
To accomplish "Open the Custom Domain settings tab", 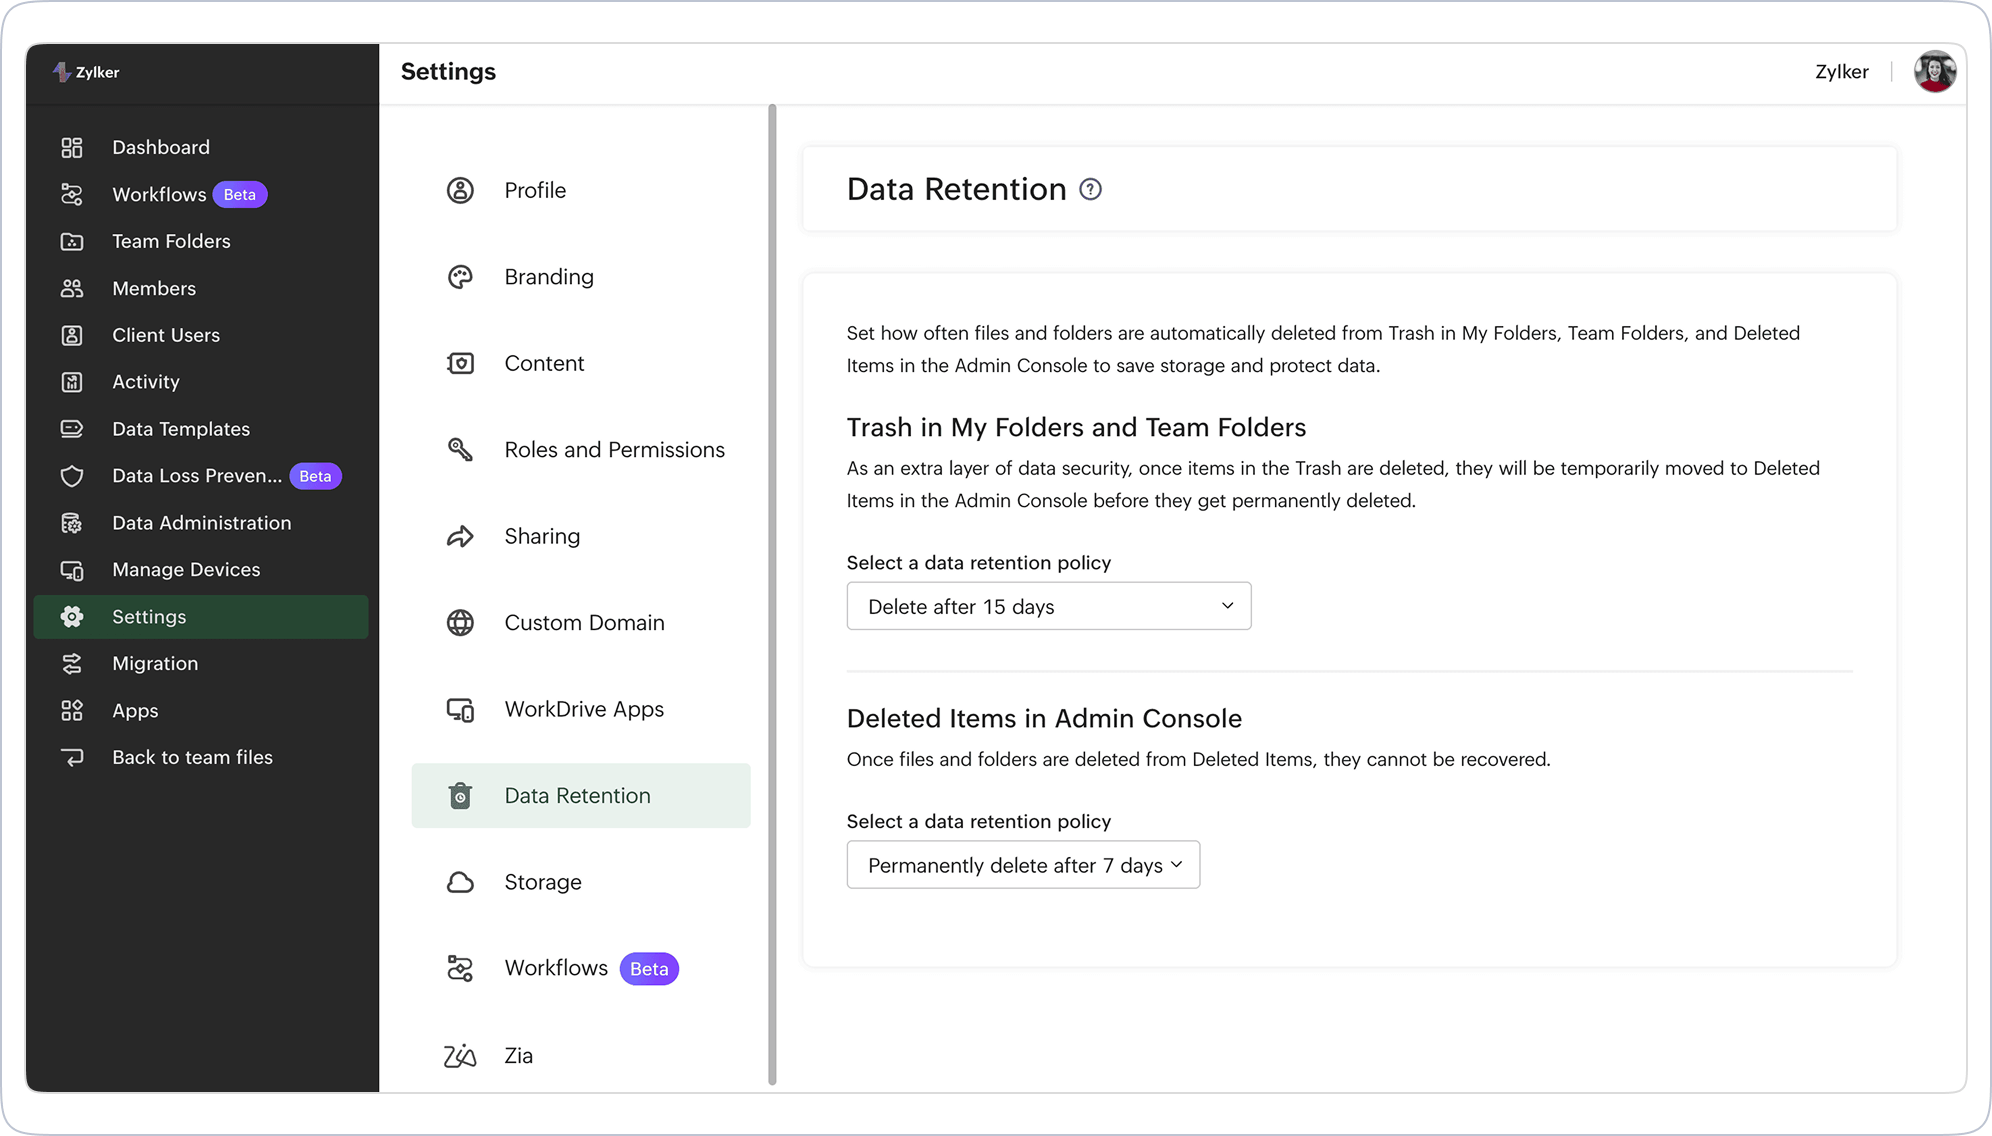I will click(584, 622).
